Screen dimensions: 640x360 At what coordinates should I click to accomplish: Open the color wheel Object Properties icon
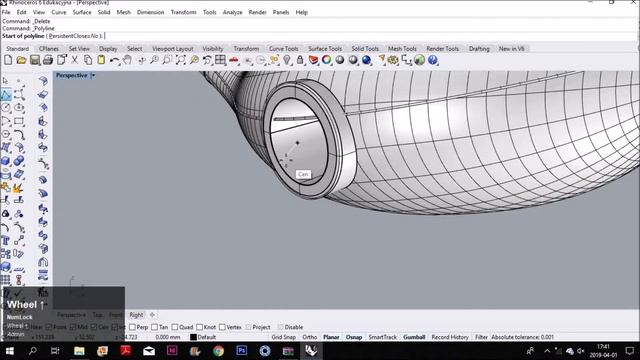click(x=327, y=60)
